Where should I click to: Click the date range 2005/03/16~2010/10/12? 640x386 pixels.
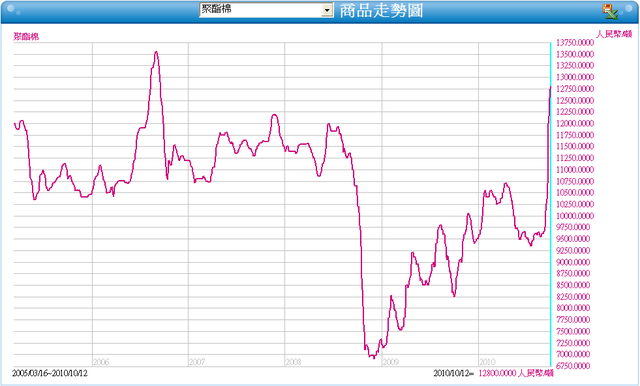point(50,373)
